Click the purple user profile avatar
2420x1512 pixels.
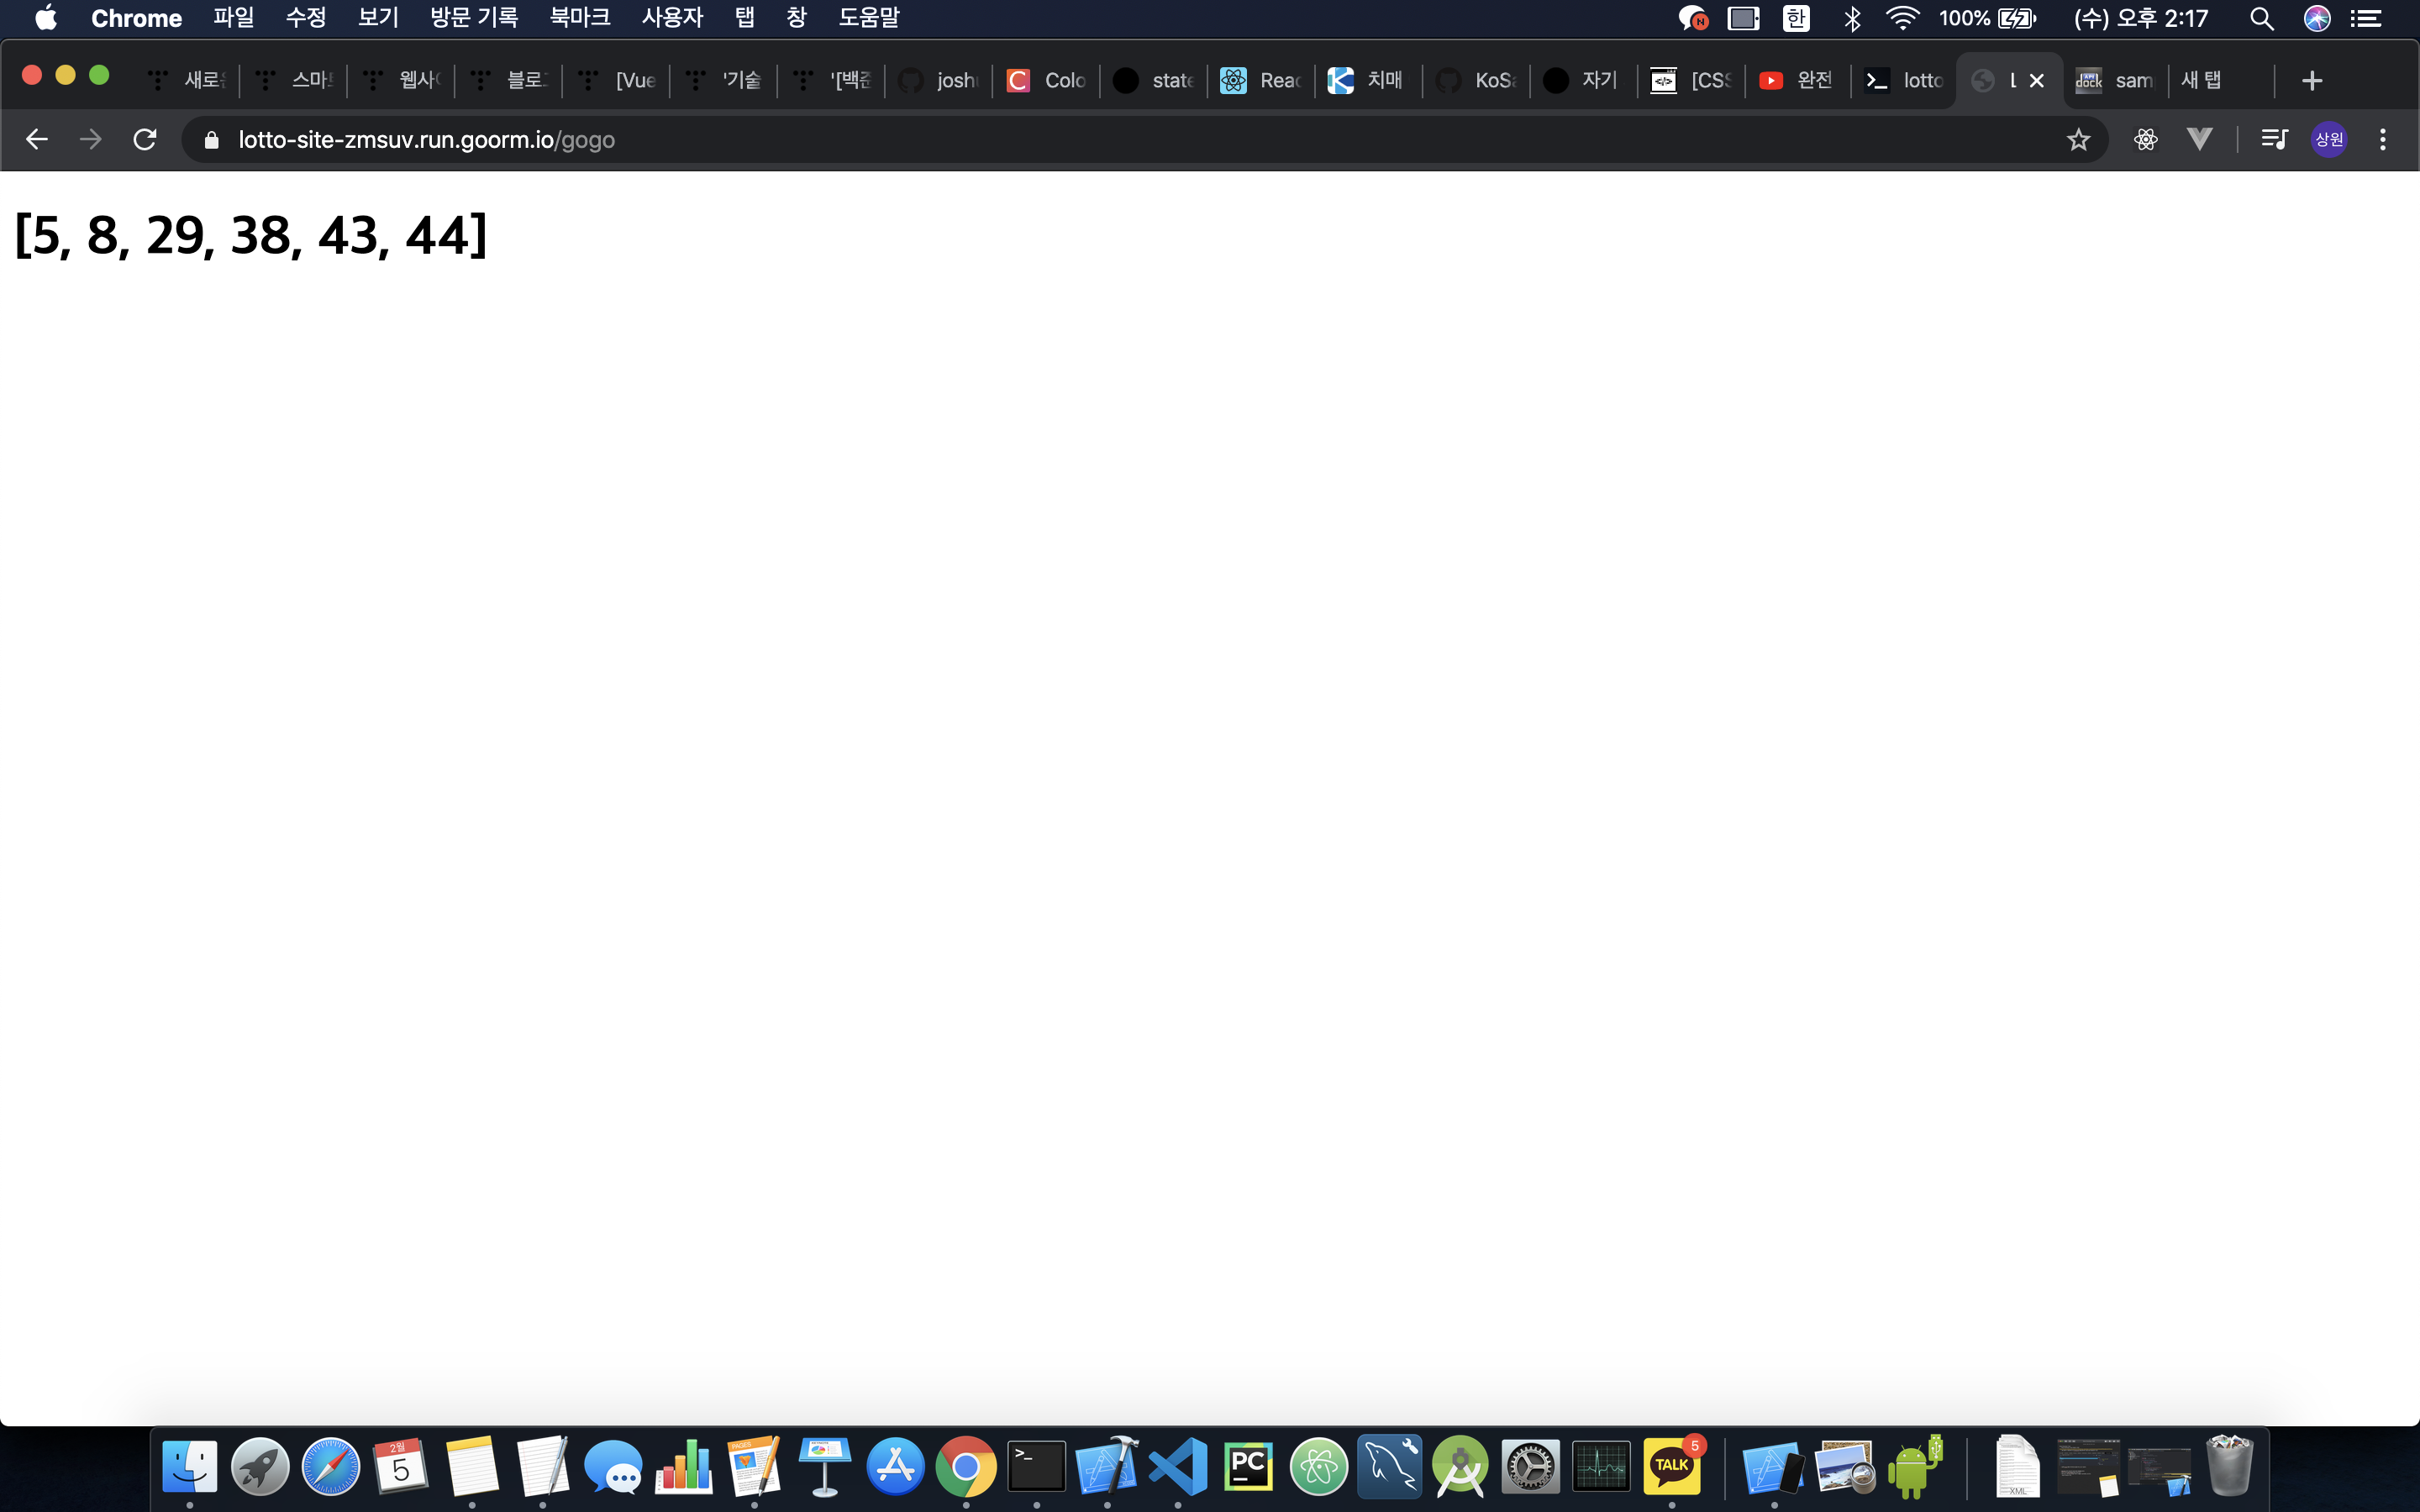click(x=2329, y=139)
